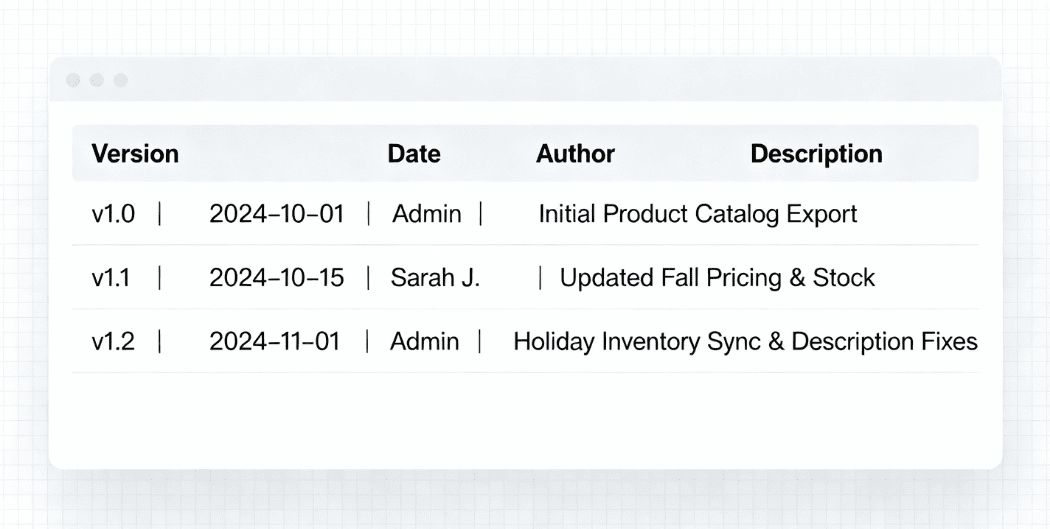Maximize the window using third dot
The image size is (1050, 529).
(x=120, y=80)
